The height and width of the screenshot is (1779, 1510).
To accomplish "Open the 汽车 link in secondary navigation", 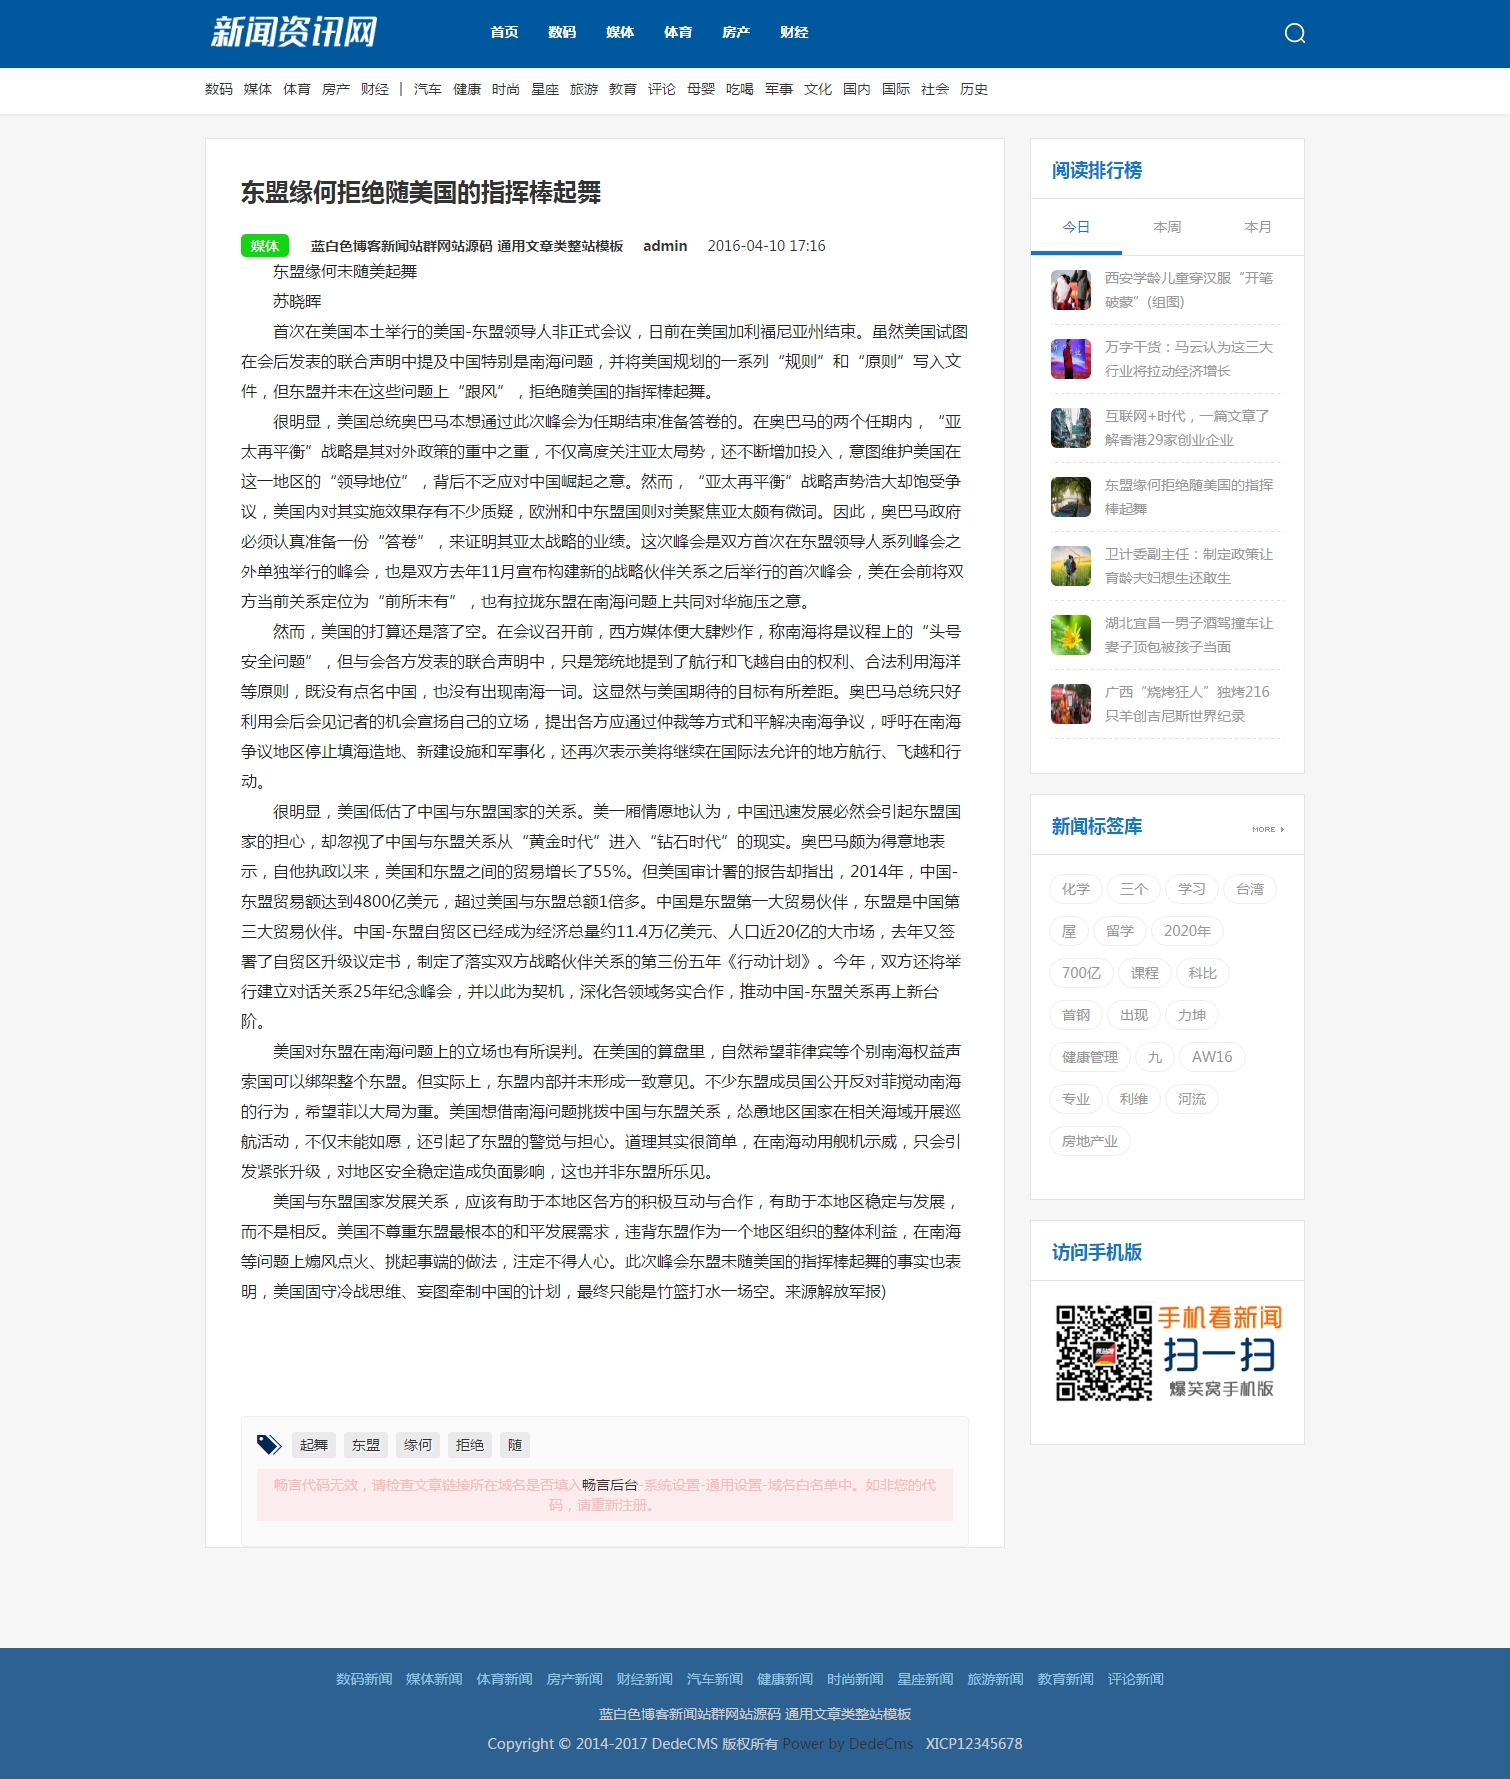I will pos(427,89).
